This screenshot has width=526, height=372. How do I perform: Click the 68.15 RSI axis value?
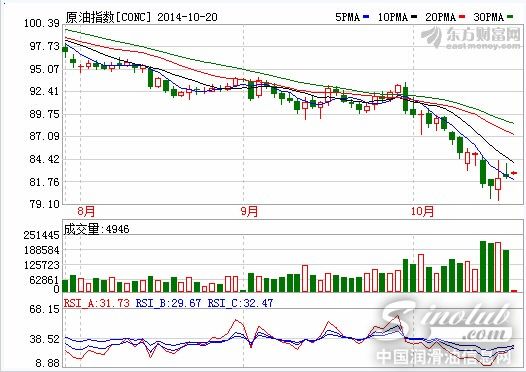coord(45,309)
